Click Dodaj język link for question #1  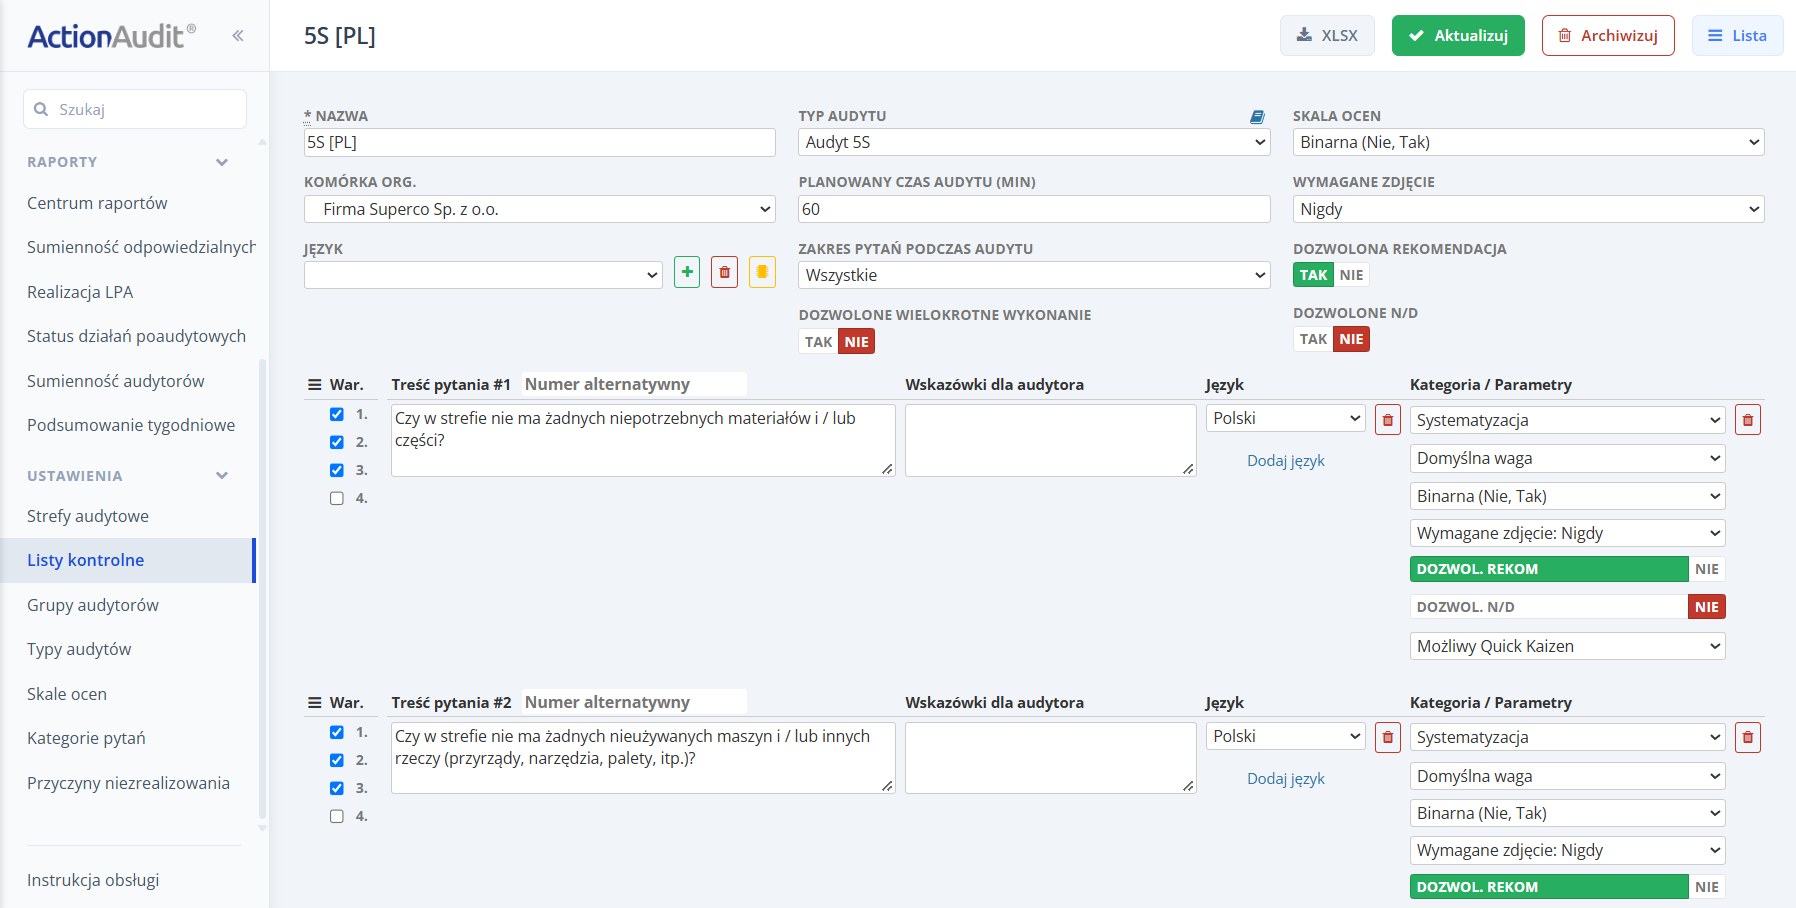pos(1285,461)
